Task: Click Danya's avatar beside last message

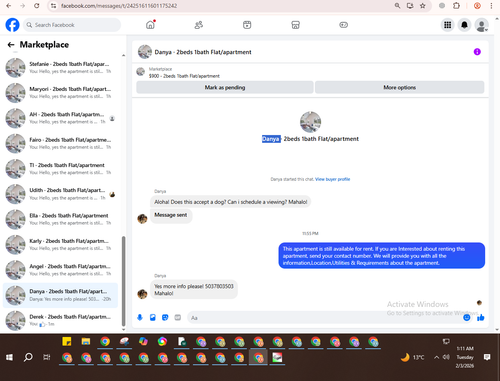Action: (142, 294)
